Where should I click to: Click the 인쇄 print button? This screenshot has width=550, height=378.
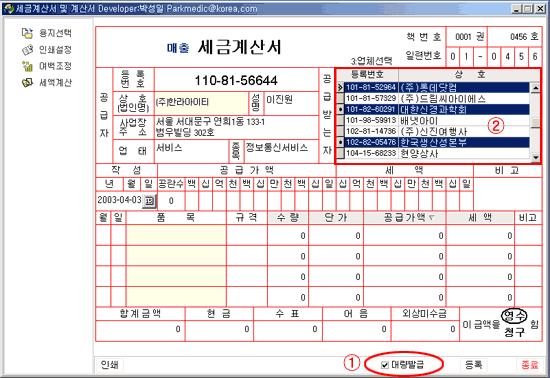[x=109, y=365]
